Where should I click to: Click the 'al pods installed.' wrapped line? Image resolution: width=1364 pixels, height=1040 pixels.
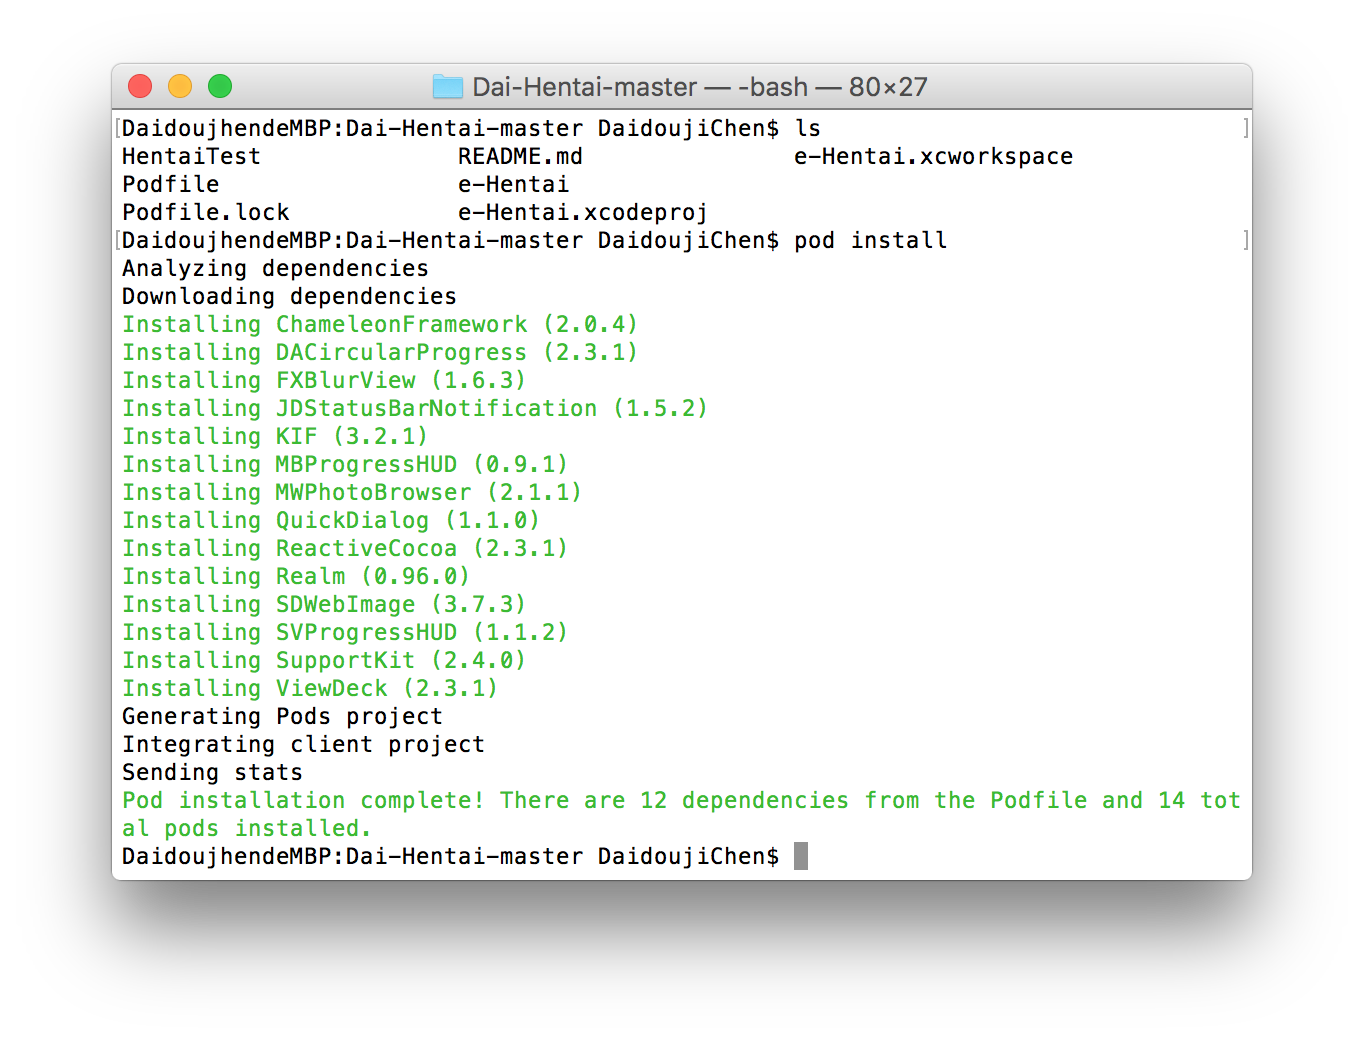pos(247,829)
